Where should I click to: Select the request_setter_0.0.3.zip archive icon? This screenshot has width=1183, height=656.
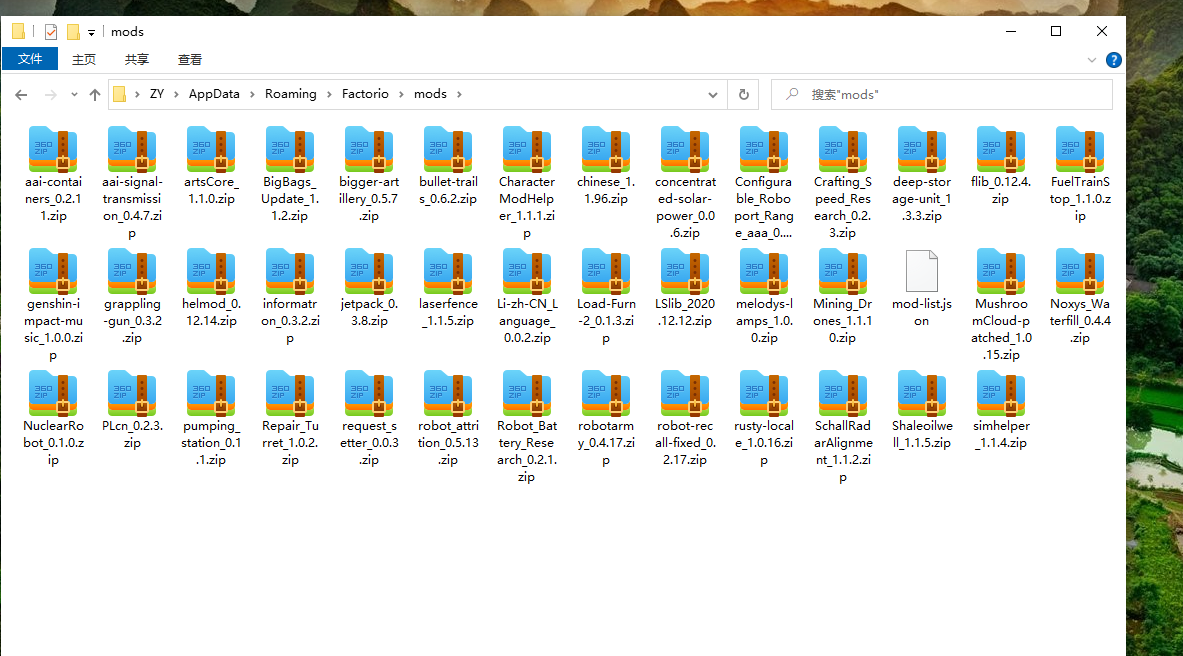click(369, 394)
